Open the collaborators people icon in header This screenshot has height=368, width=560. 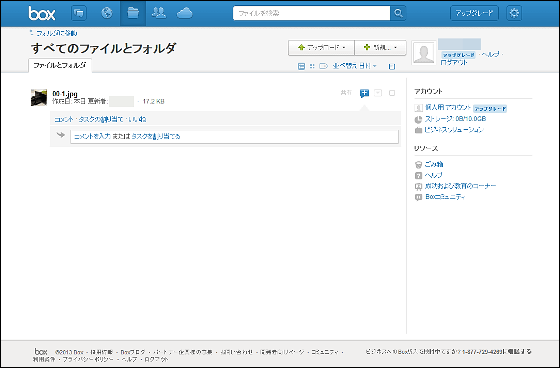coord(159,13)
